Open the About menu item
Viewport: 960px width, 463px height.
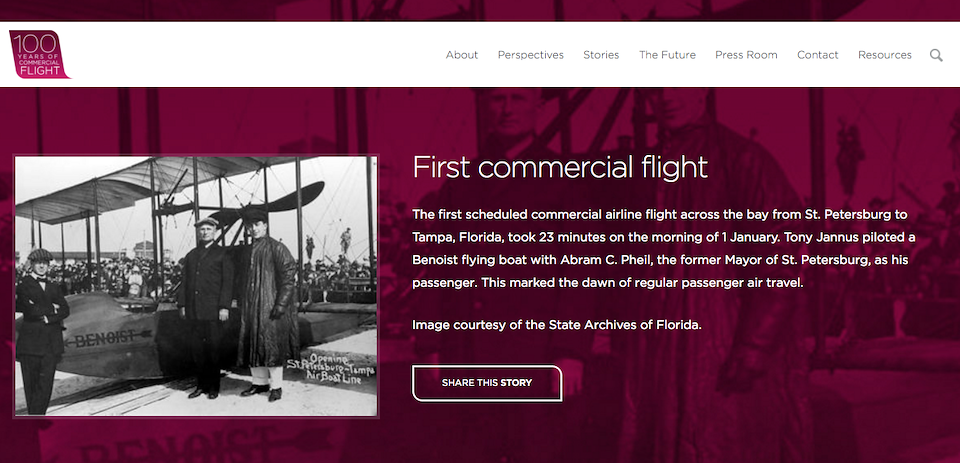pos(462,55)
